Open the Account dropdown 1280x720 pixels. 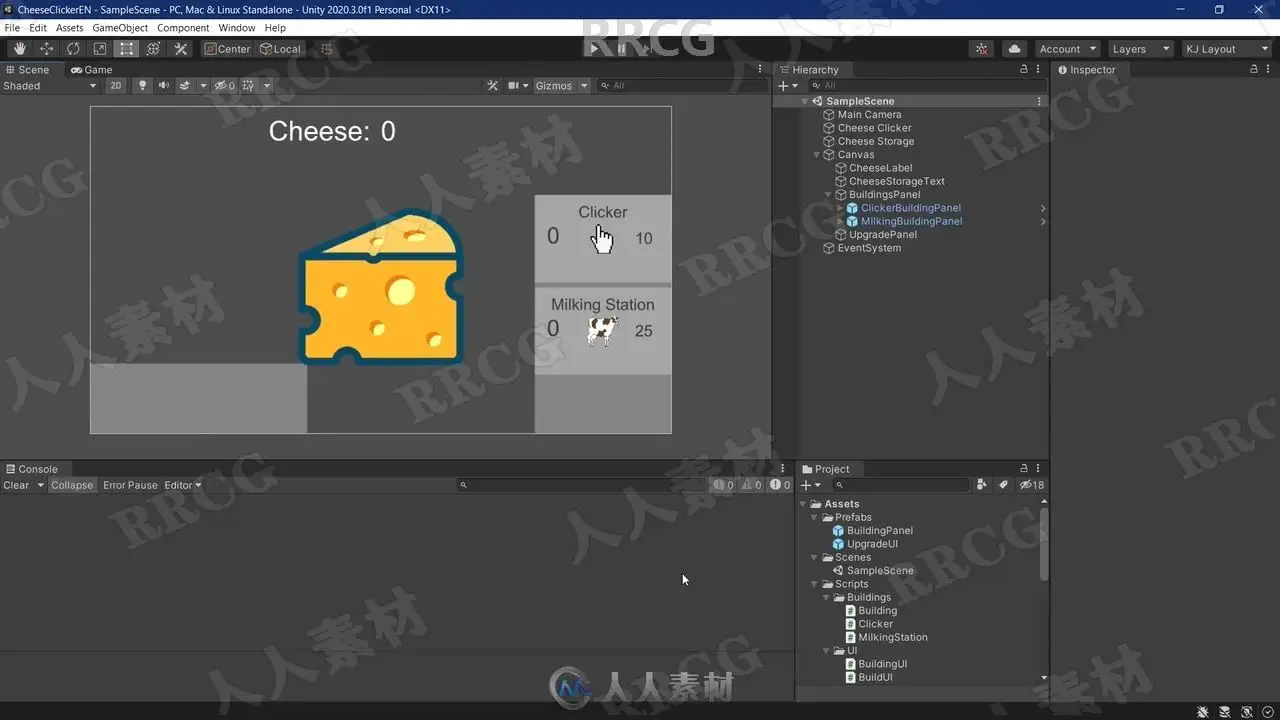1066,49
